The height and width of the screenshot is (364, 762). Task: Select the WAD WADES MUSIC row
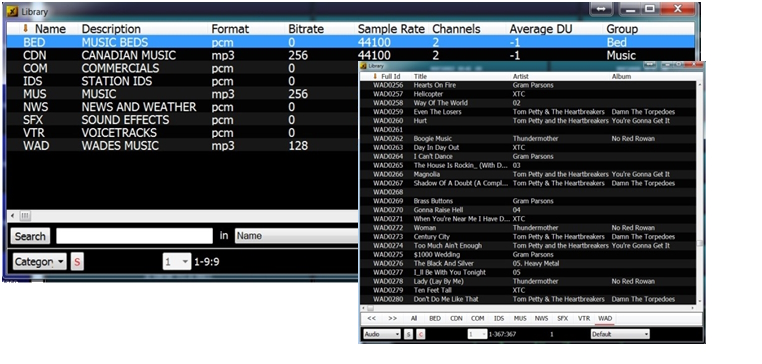click(x=182, y=145)
